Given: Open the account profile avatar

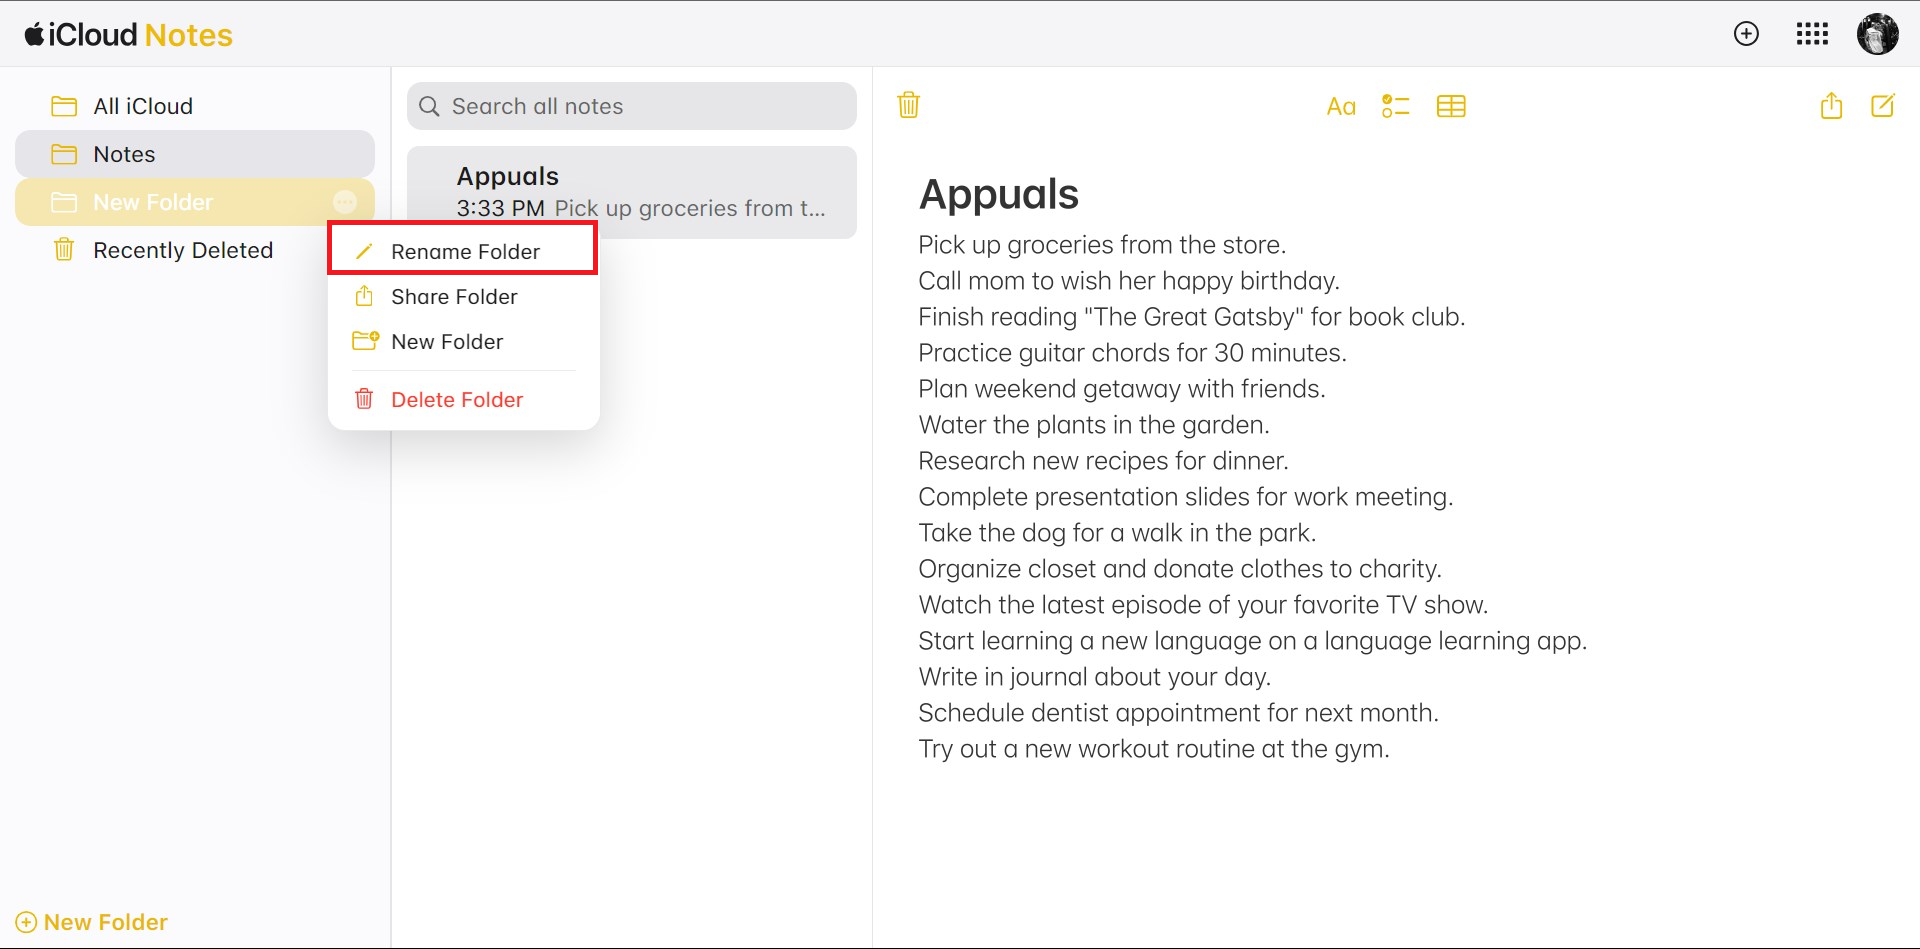Looking at the screenshot, I should (1877, 35).
